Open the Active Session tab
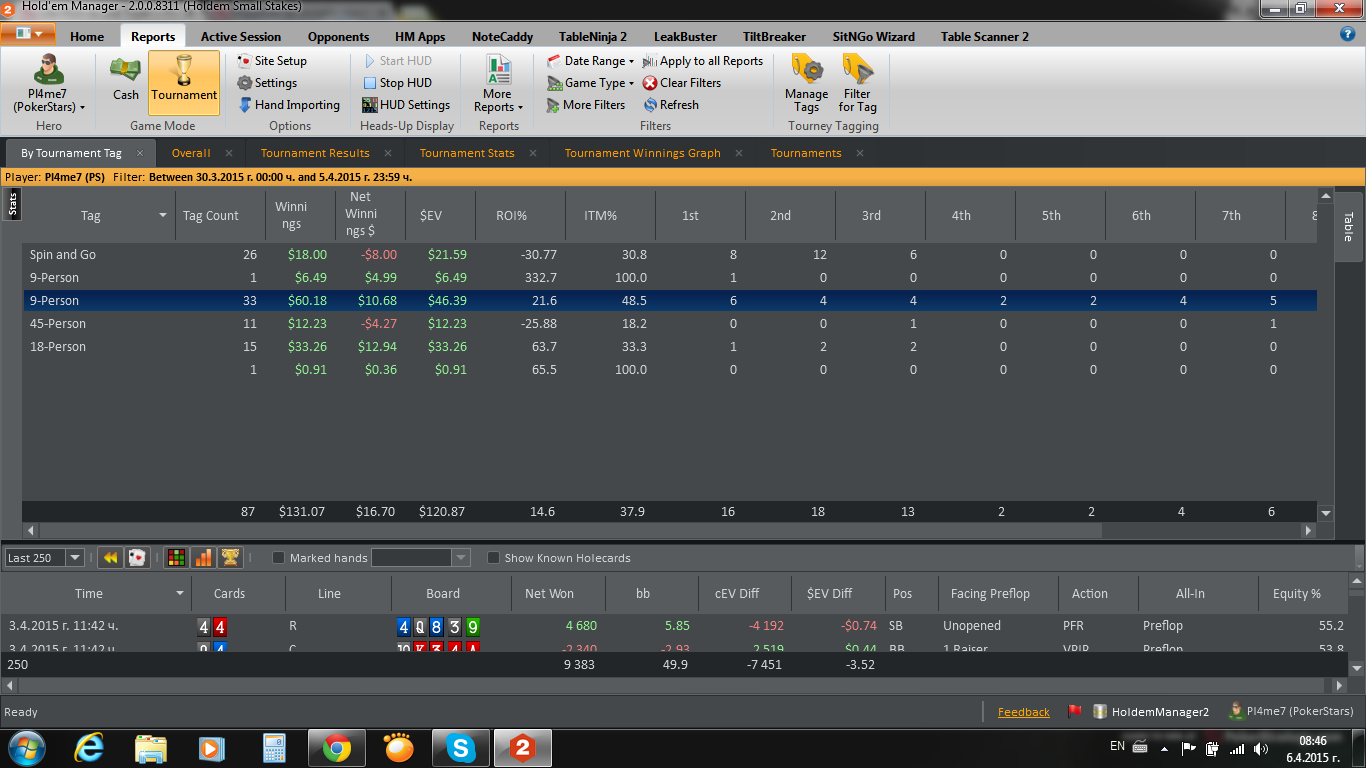Viewport: 1366px width, 768px height. coord(241,37)
